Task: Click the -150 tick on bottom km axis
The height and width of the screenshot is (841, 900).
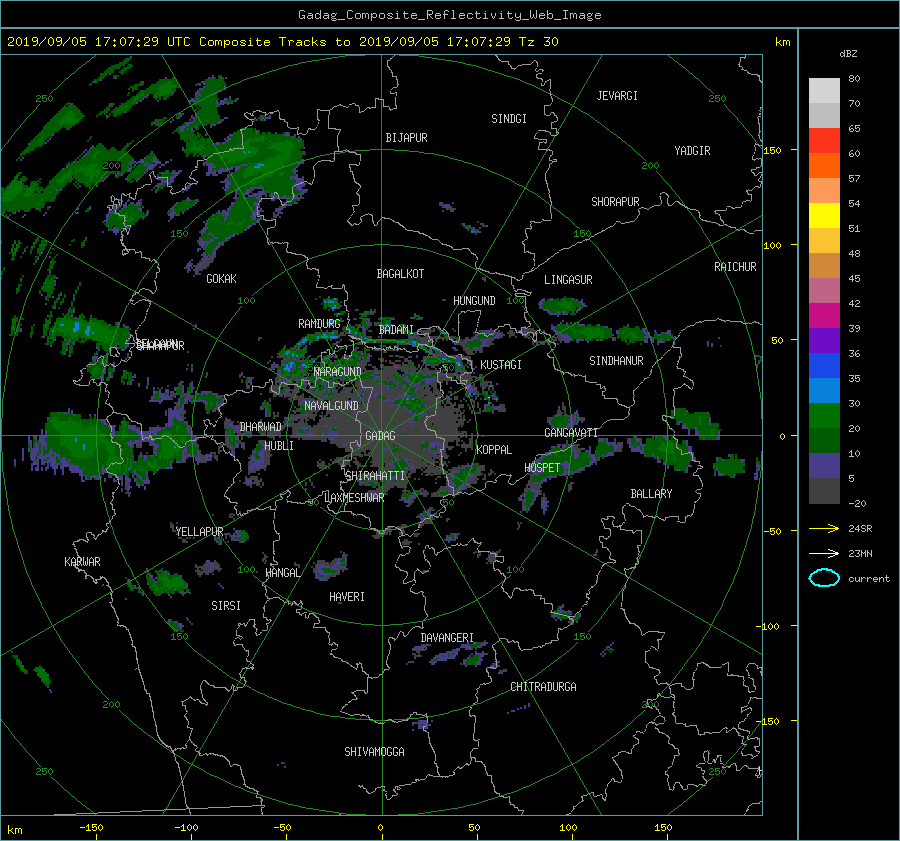Action: click(91, 828)
